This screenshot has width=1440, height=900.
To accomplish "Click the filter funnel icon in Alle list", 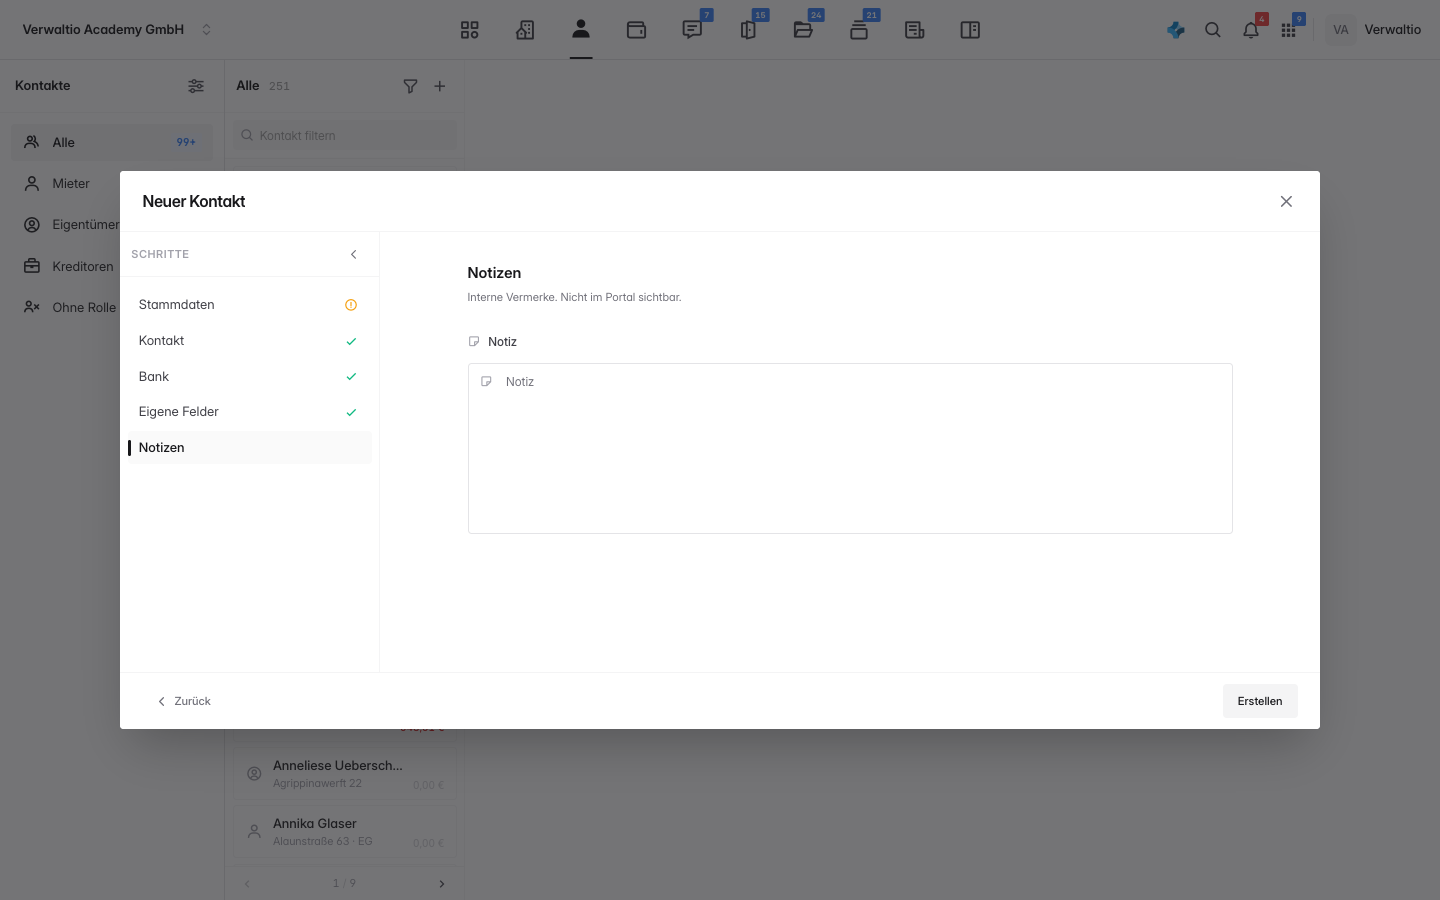I will pos(410,86).
